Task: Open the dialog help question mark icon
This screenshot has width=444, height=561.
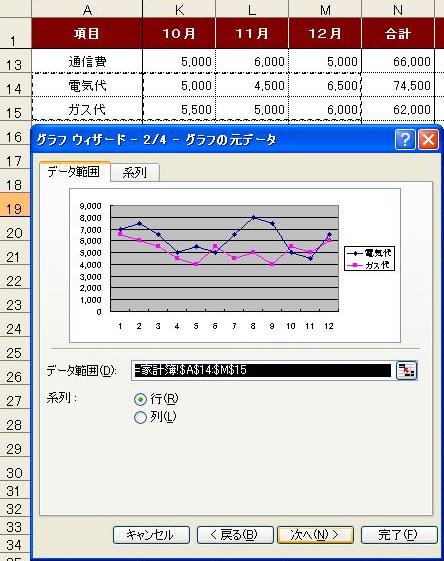Action: click(405, 140)
